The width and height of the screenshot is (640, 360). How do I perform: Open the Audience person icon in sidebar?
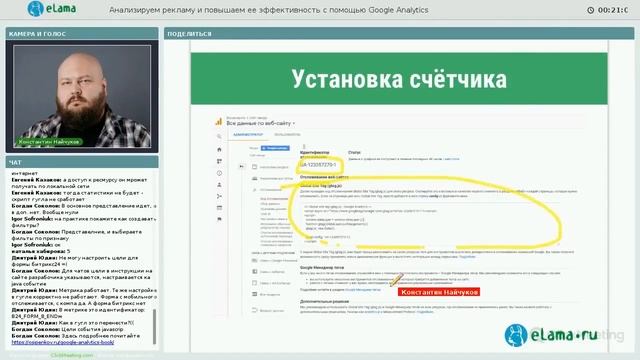219,185
